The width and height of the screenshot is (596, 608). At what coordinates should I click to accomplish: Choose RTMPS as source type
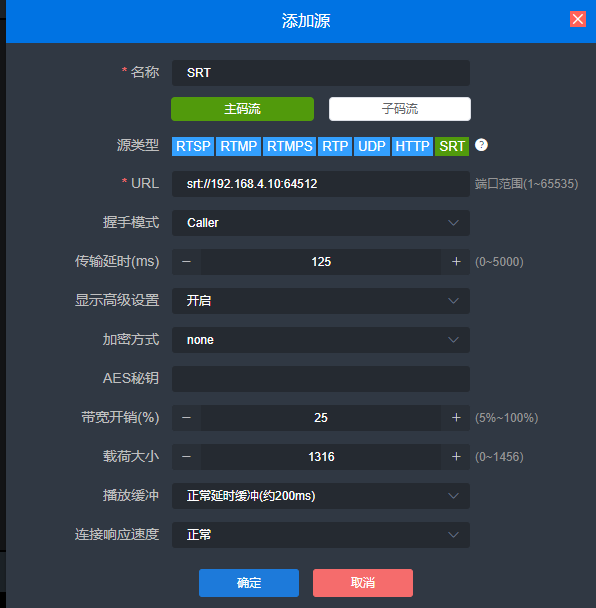click(x=289, y=147)
